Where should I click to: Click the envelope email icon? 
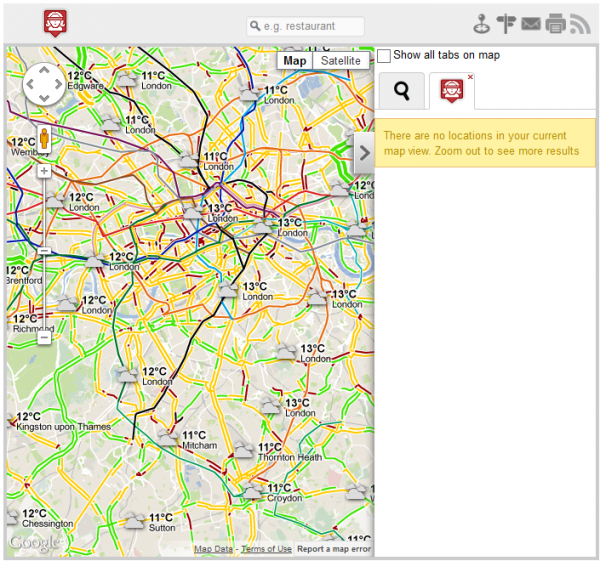pos(531,24)
